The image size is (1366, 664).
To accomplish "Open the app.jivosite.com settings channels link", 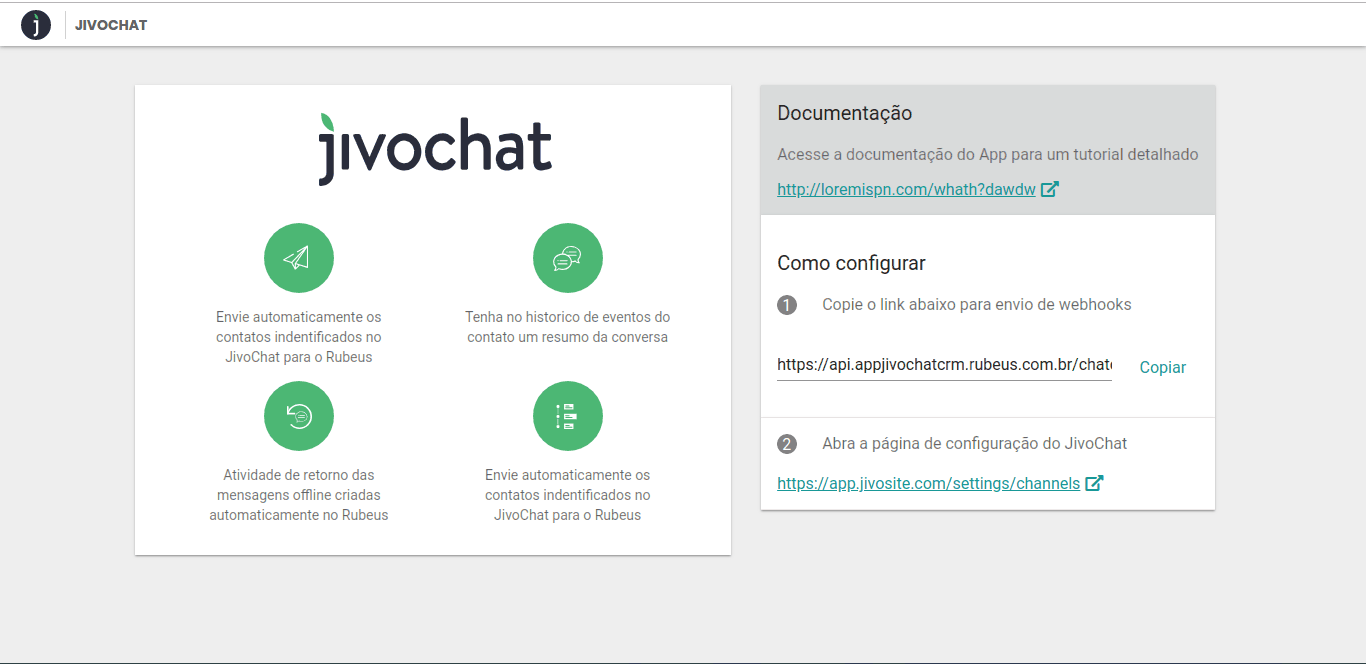I will [x=928, y=483].
